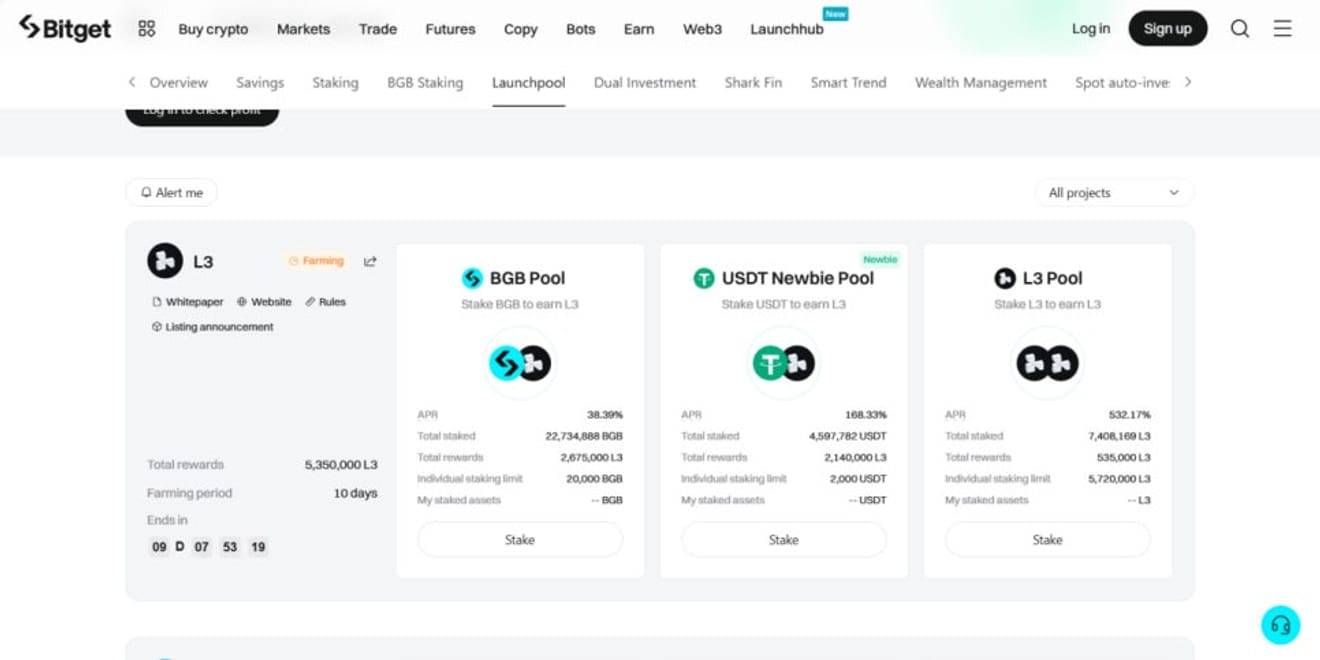Switch to the Savings tab

pyautogui.click(x=260, y=83)
